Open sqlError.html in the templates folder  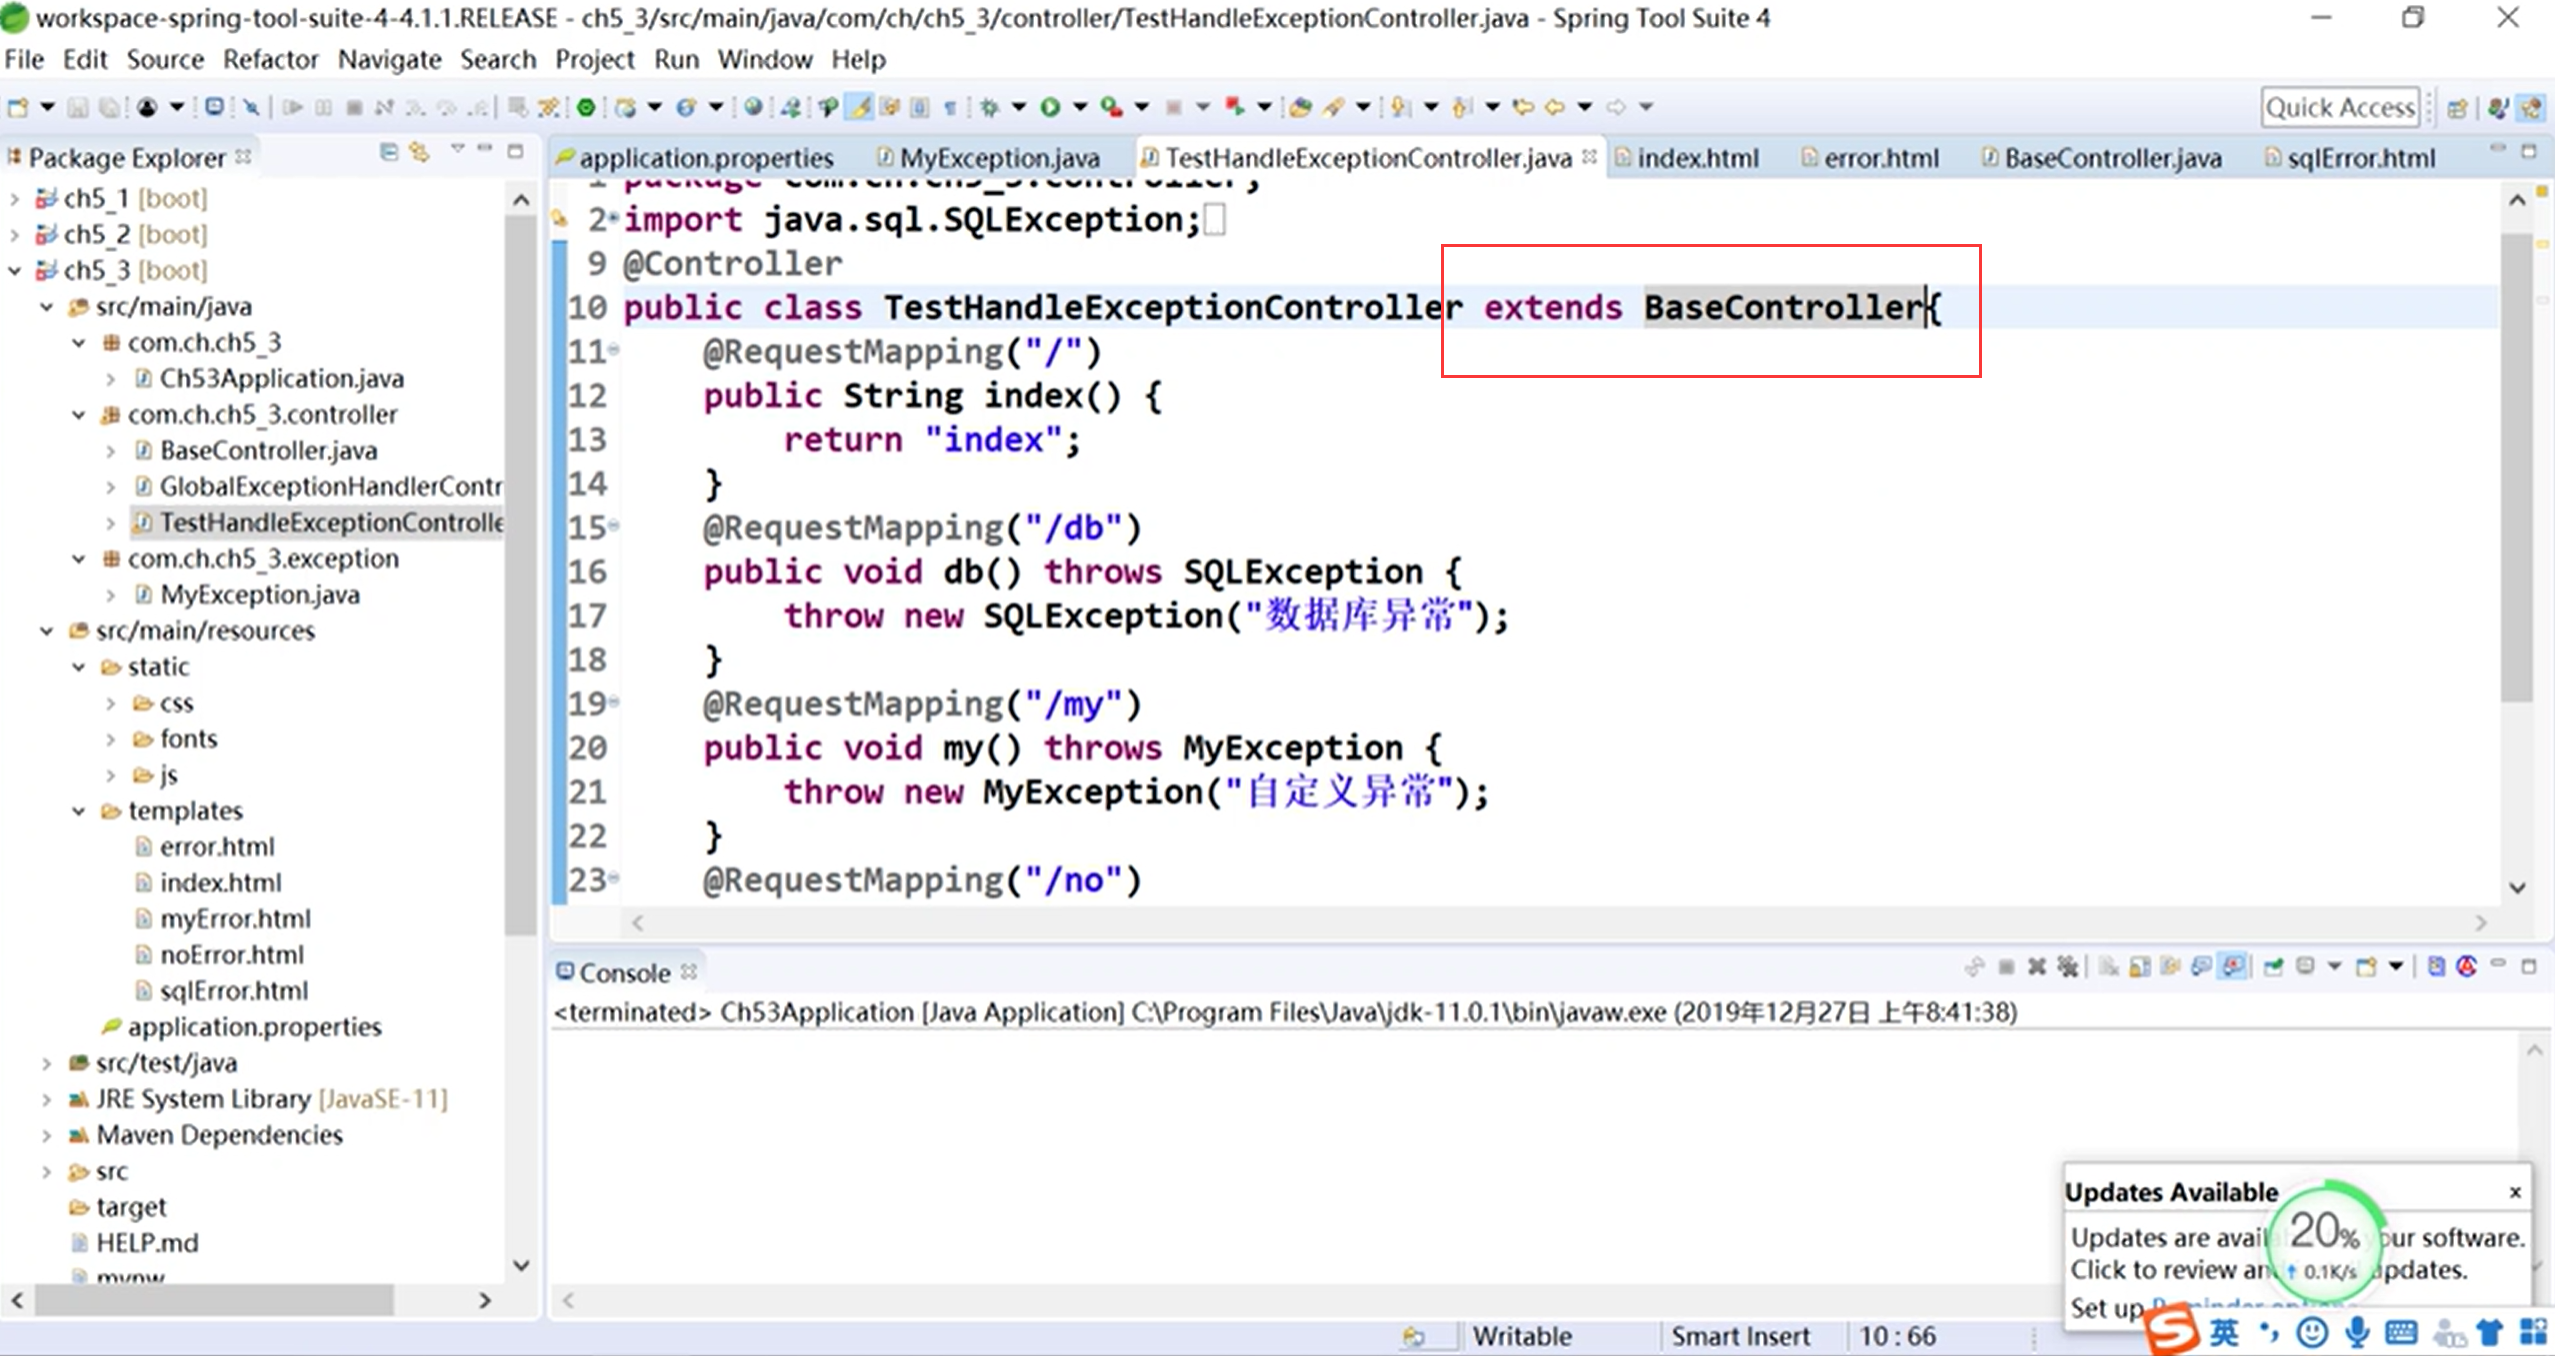point(233,991)
